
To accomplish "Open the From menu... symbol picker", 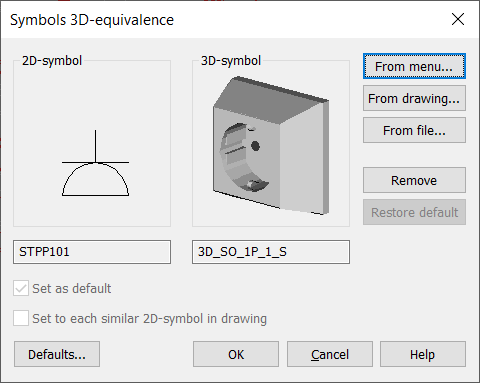I will point(414,66).
